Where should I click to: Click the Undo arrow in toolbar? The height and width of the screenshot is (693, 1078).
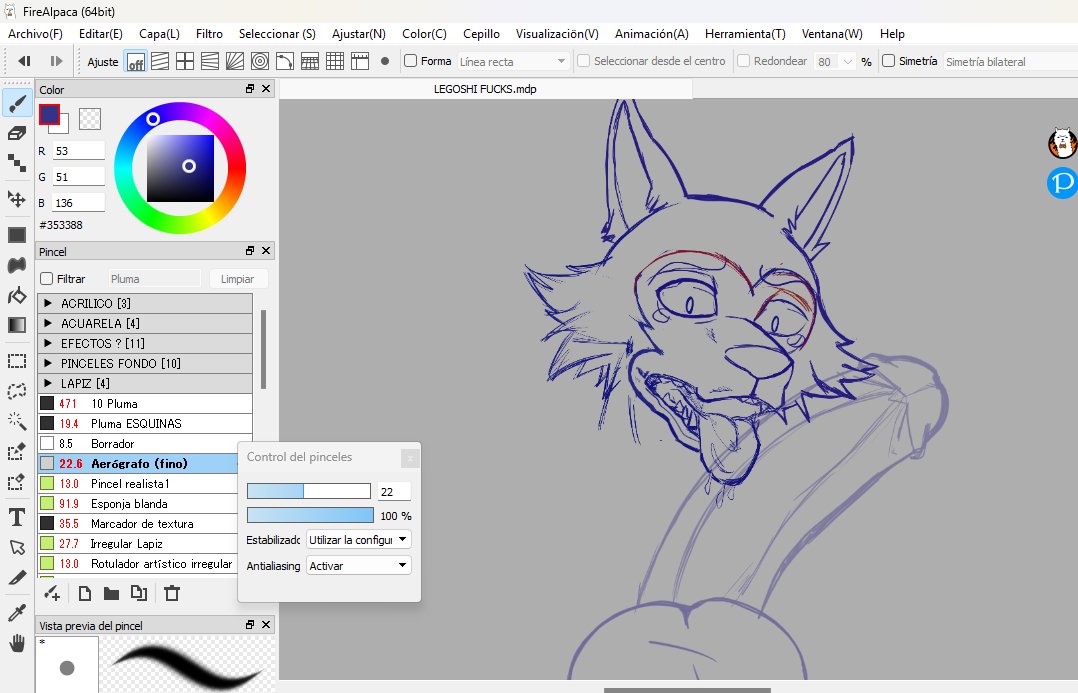(25, 61)
